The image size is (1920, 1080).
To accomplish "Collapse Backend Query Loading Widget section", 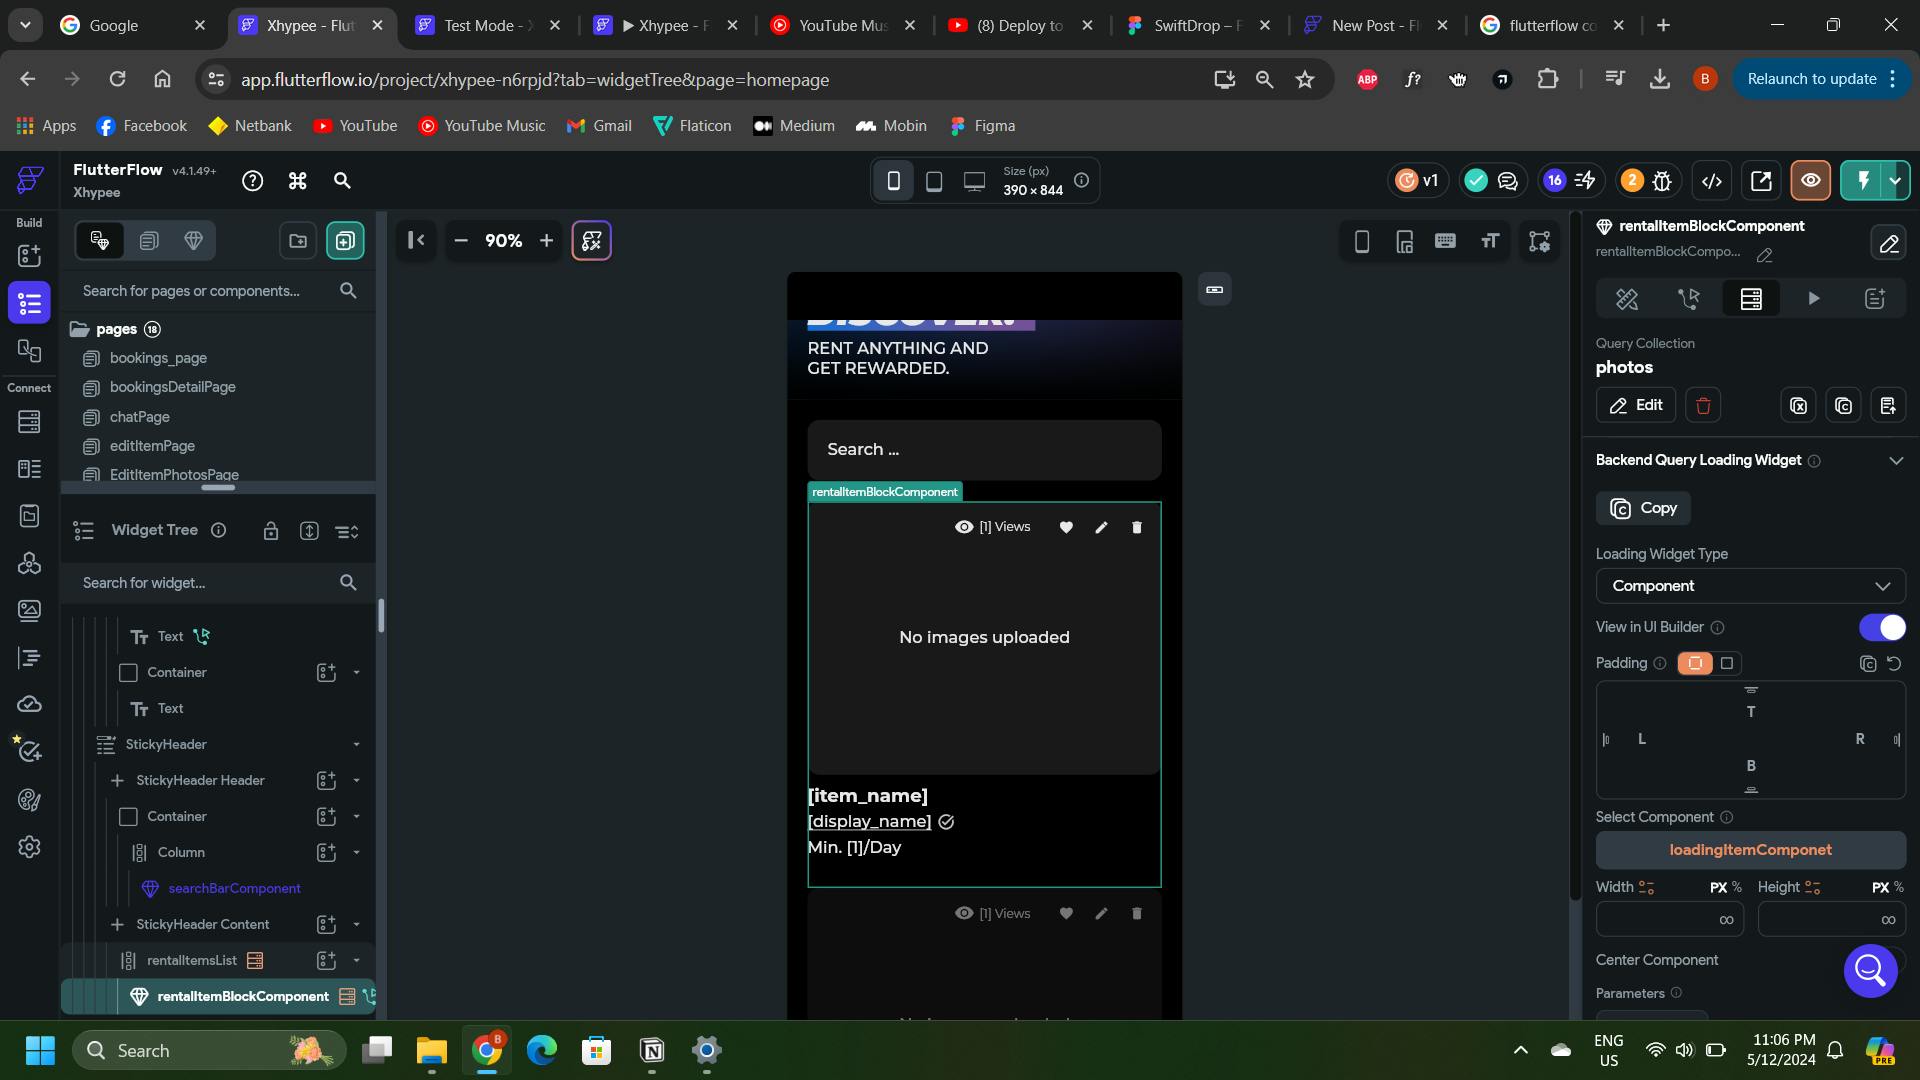I will (x=1895, y=460).
